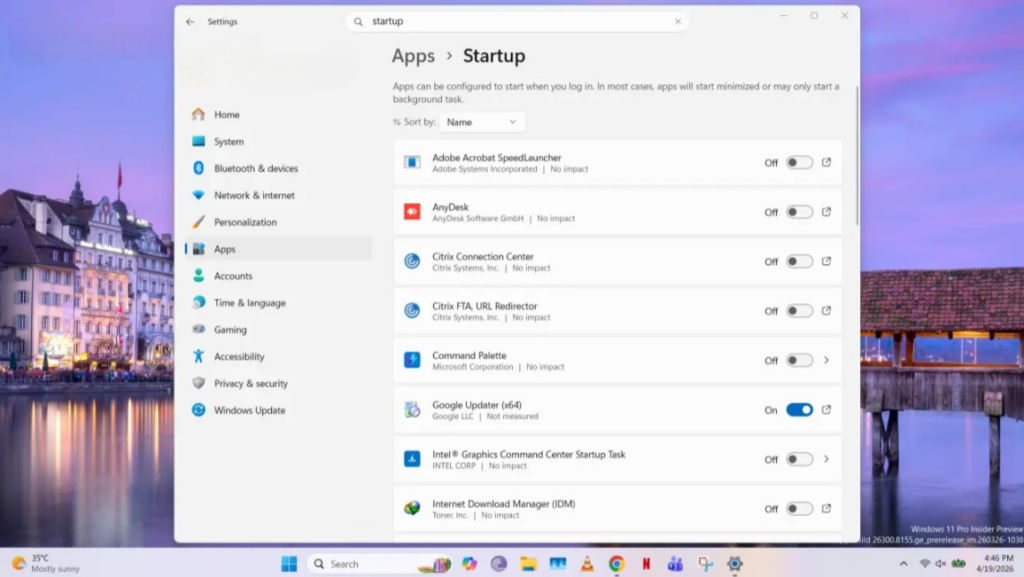The image size is (1024, 577).
Task: Click the Intel Graphics Command Center icon
Action: click(412, 460)
